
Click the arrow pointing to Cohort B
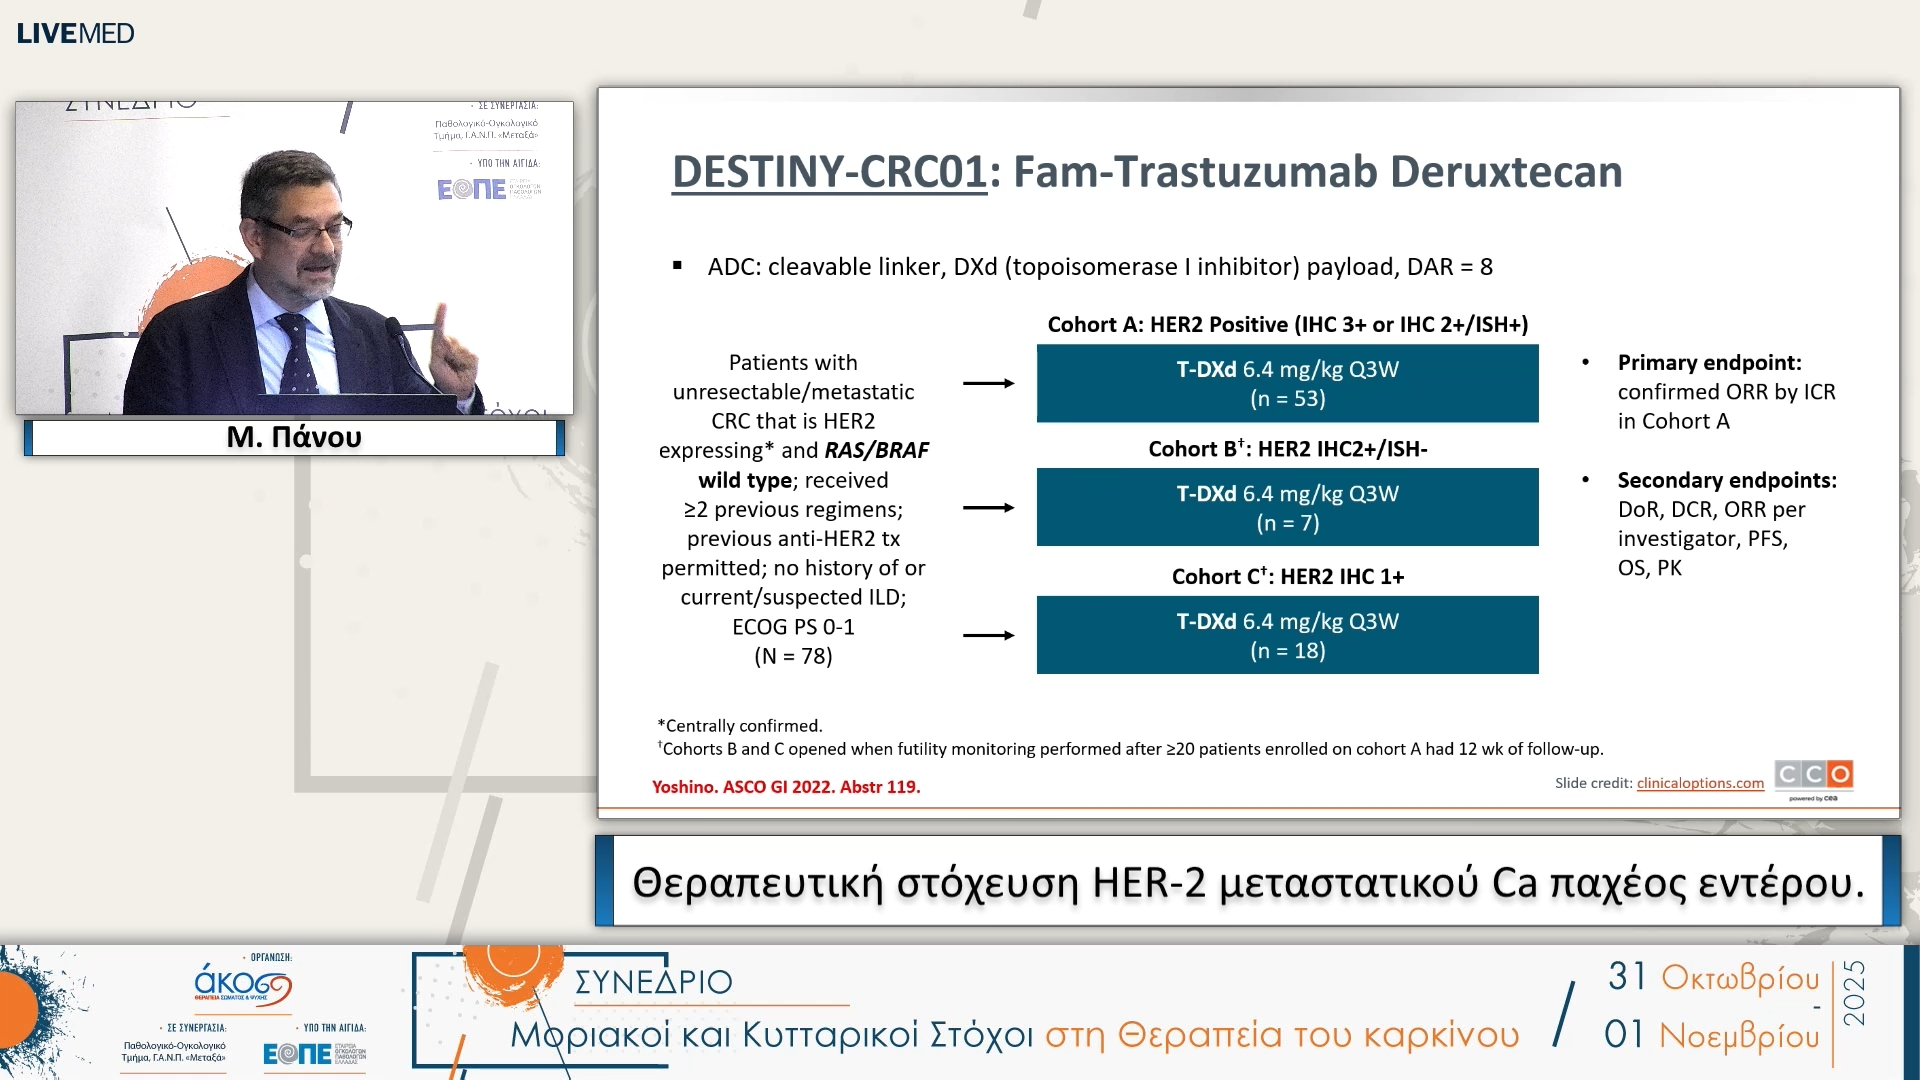coord(988,508)
